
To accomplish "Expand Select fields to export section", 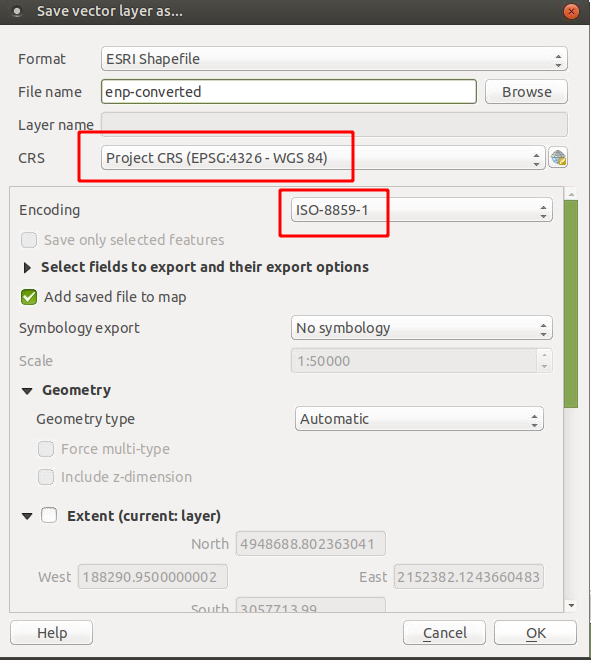I will pyautogui.click(x=27, y=268).
